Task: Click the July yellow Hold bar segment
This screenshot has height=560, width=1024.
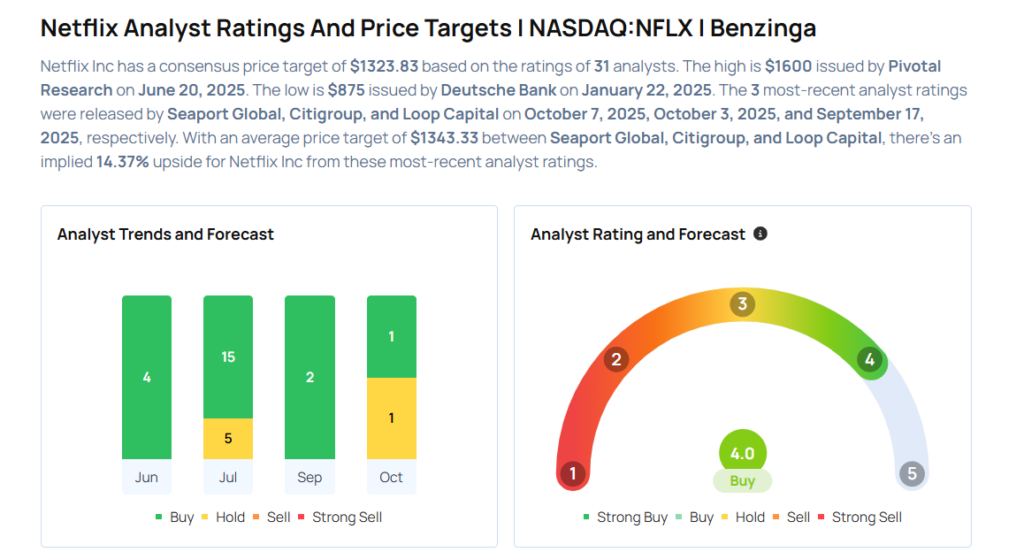Action: [x=228, y=437]
